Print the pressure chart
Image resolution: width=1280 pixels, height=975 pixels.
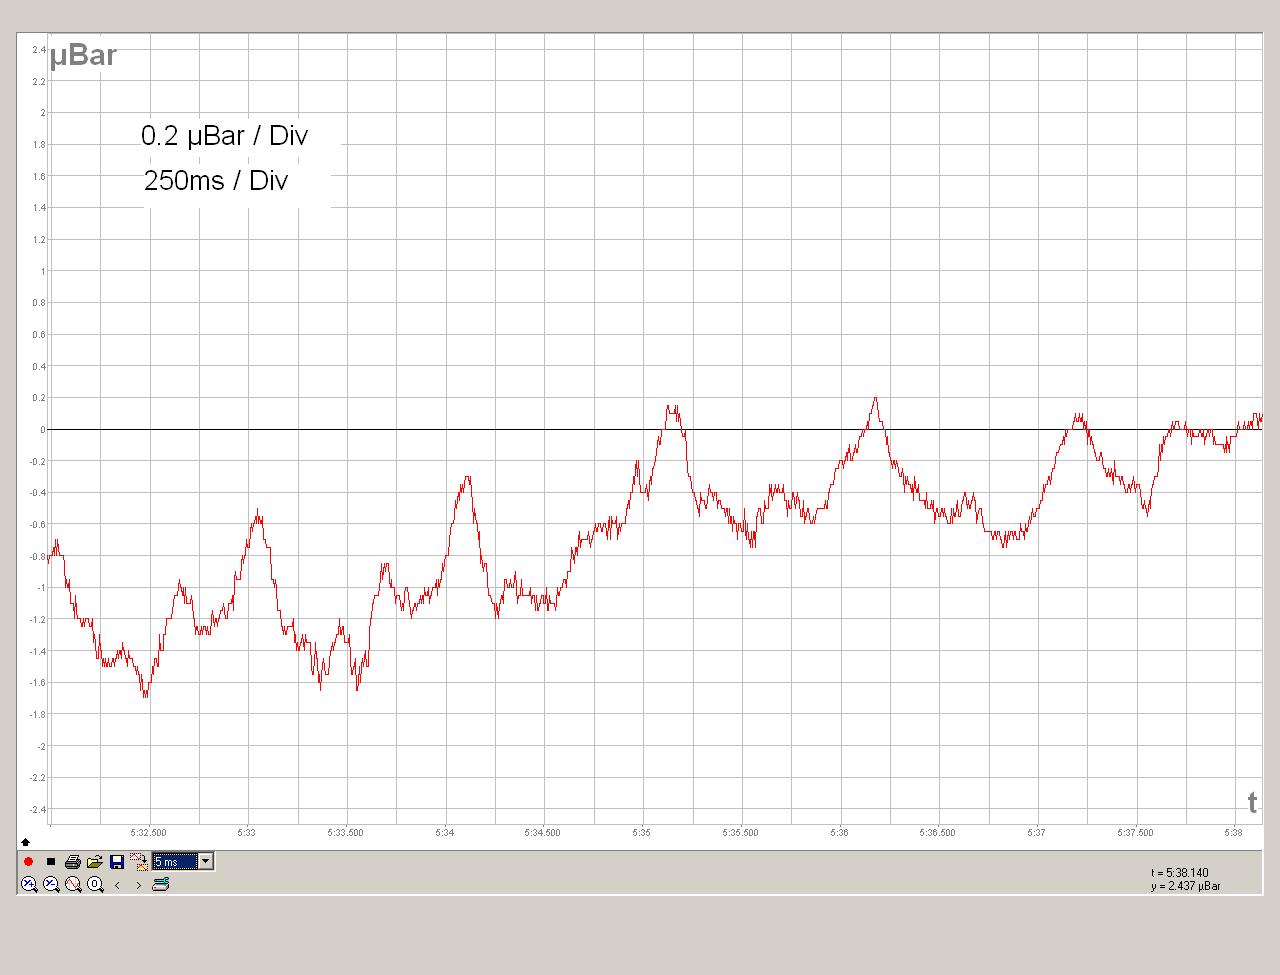(x=73, y=862)
